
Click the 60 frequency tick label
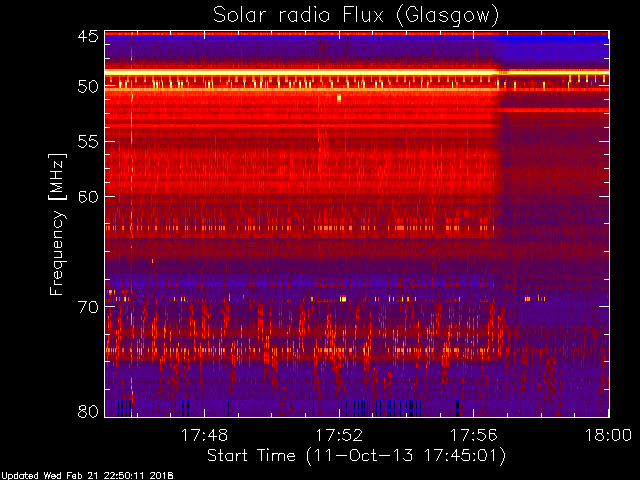pyautogui.click(x=88, y=197)
